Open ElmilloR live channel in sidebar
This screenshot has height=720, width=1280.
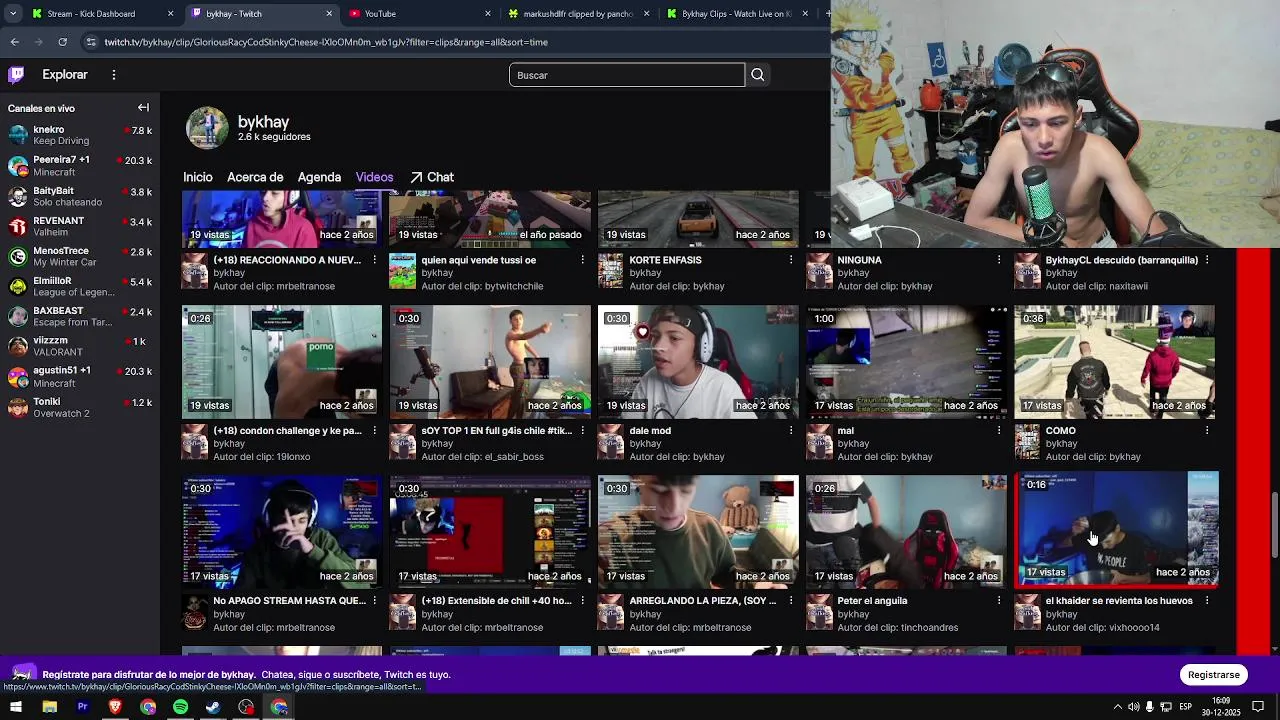(80, 287)
